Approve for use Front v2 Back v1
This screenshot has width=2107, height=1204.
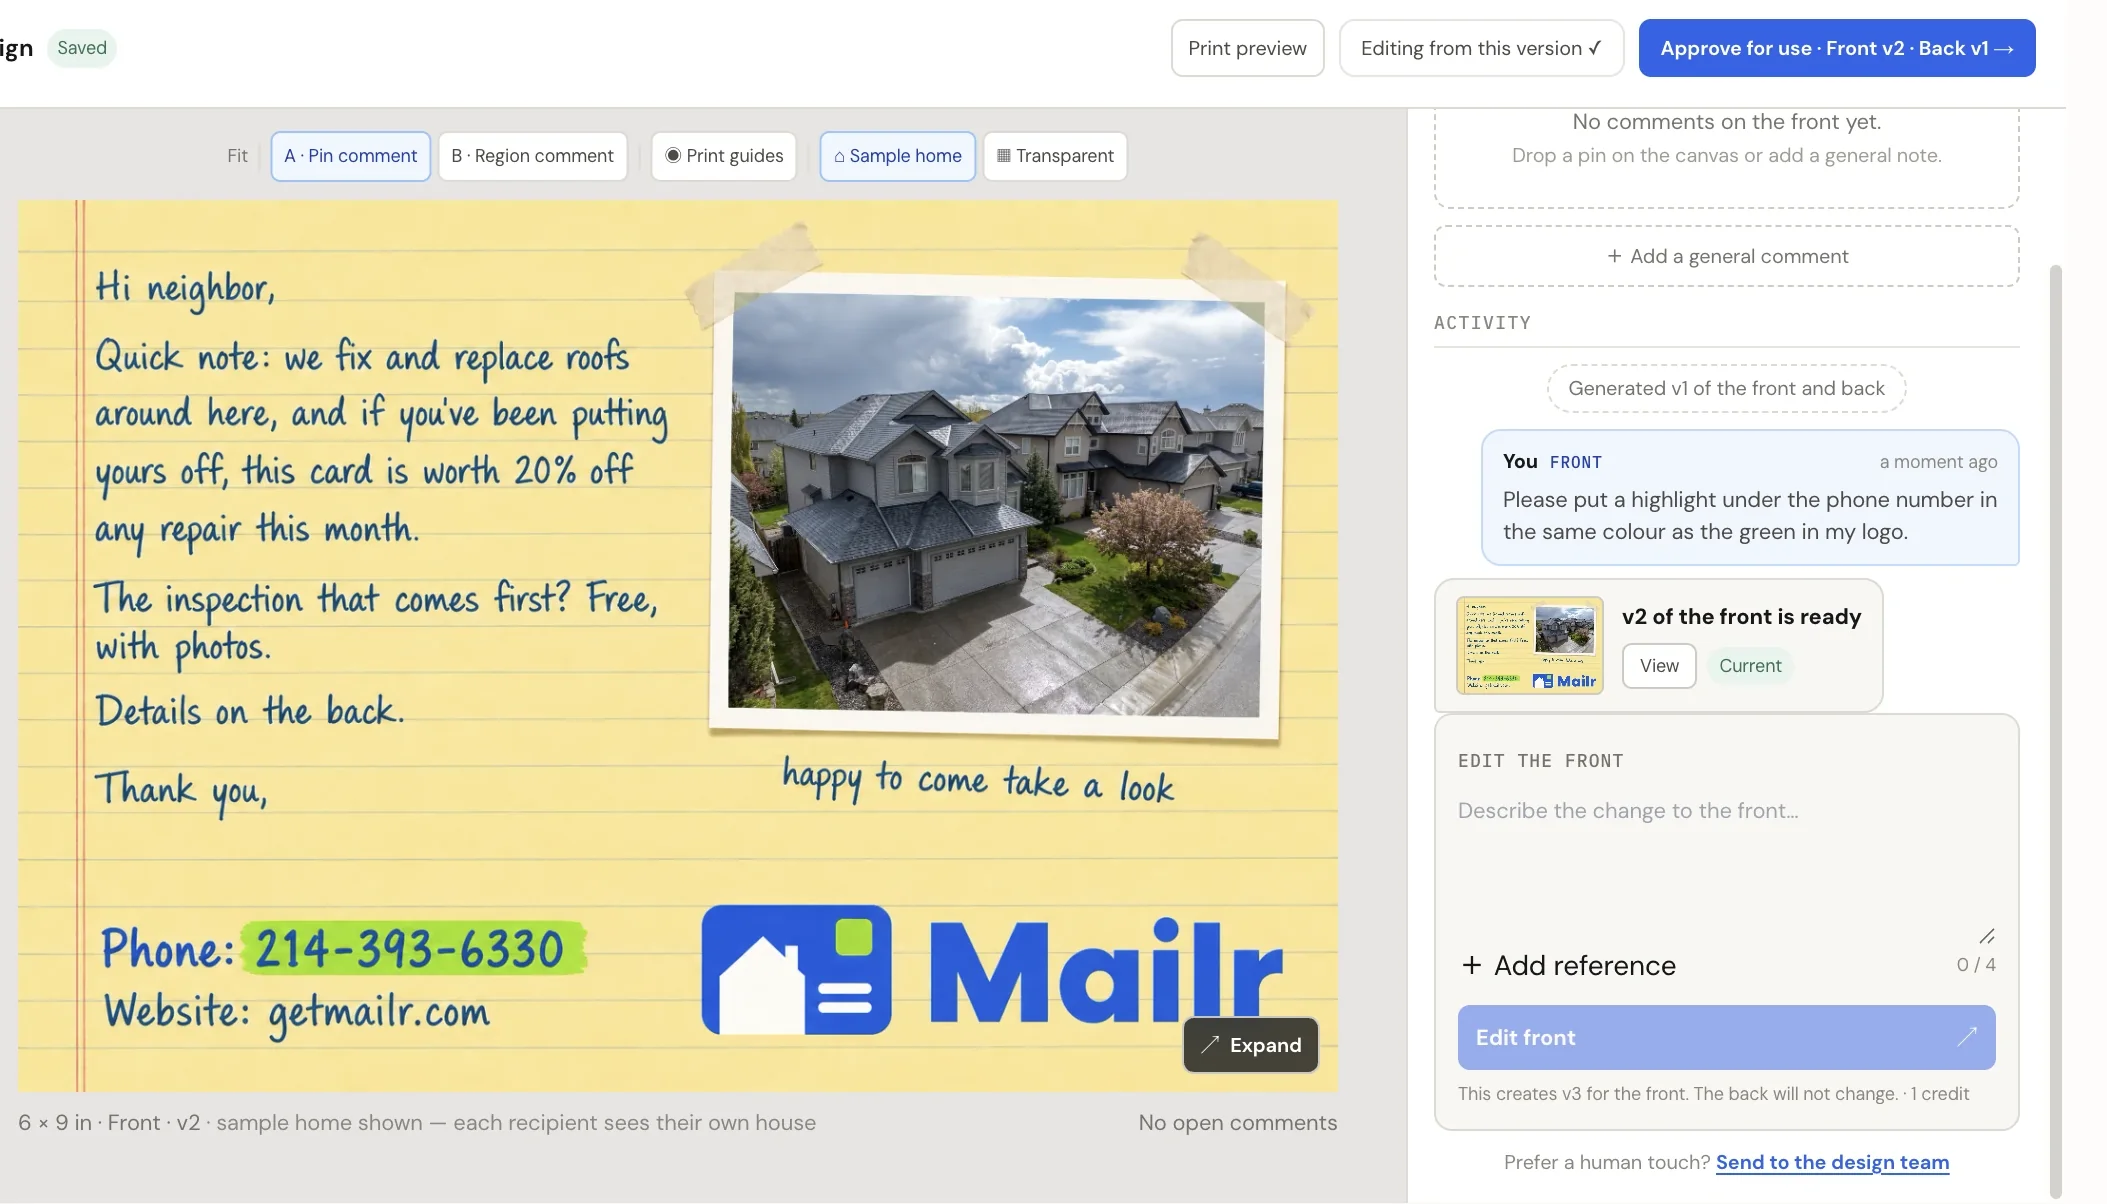(x=1837, y=48)
